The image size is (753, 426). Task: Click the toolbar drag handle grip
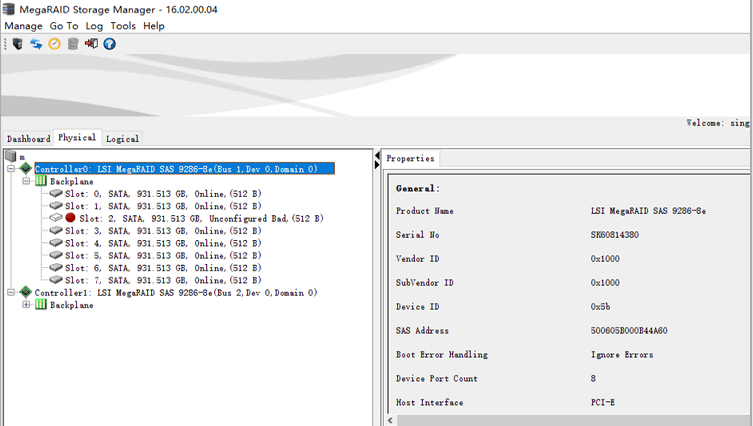(x=5, y=44)
